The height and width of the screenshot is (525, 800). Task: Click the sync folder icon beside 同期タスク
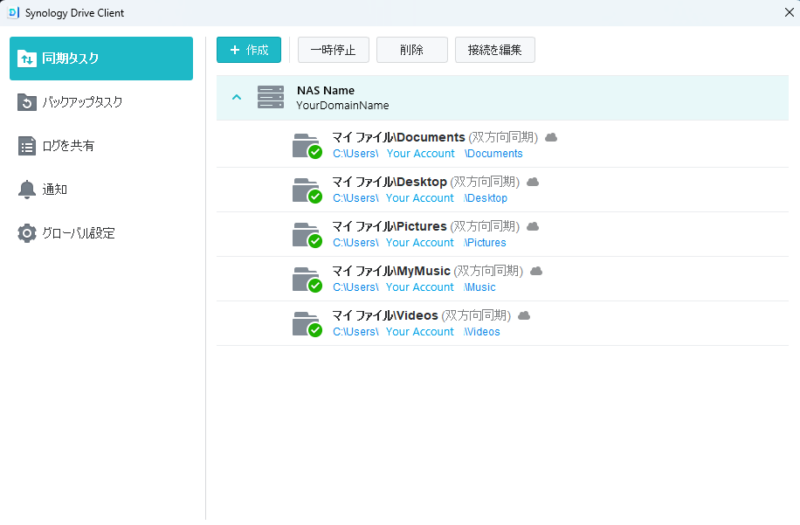(27, 59)
